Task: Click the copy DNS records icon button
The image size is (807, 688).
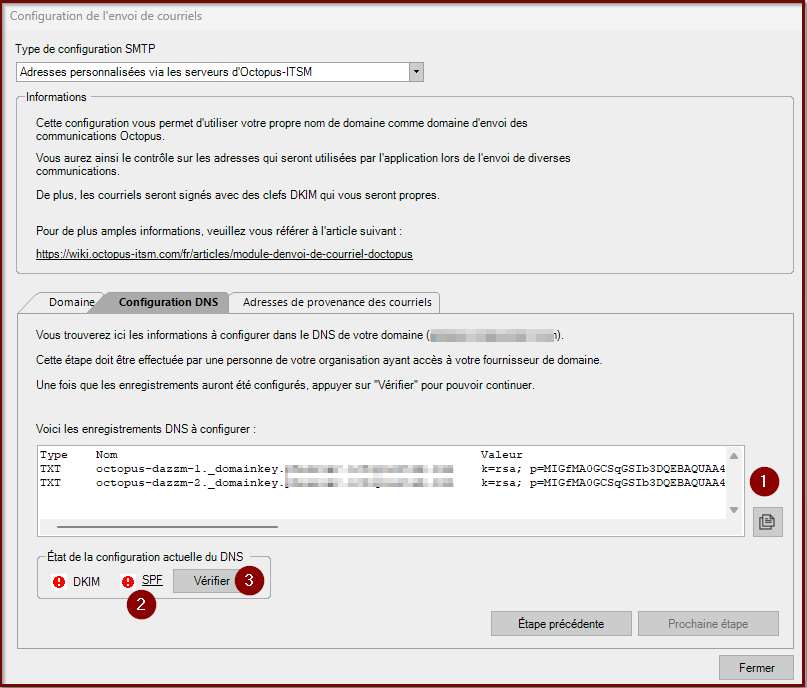Action: pyautogui.click(x=767, y=521)
